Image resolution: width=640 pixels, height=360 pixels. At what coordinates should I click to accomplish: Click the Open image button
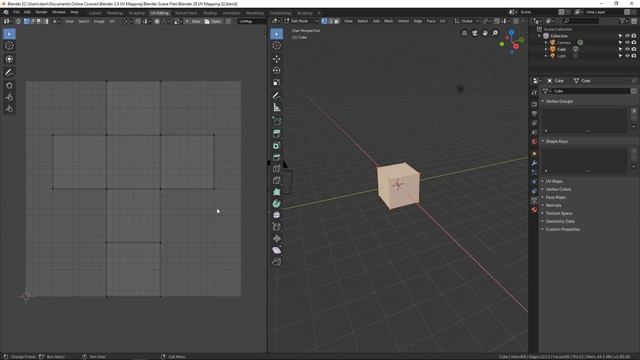[213, 21]
